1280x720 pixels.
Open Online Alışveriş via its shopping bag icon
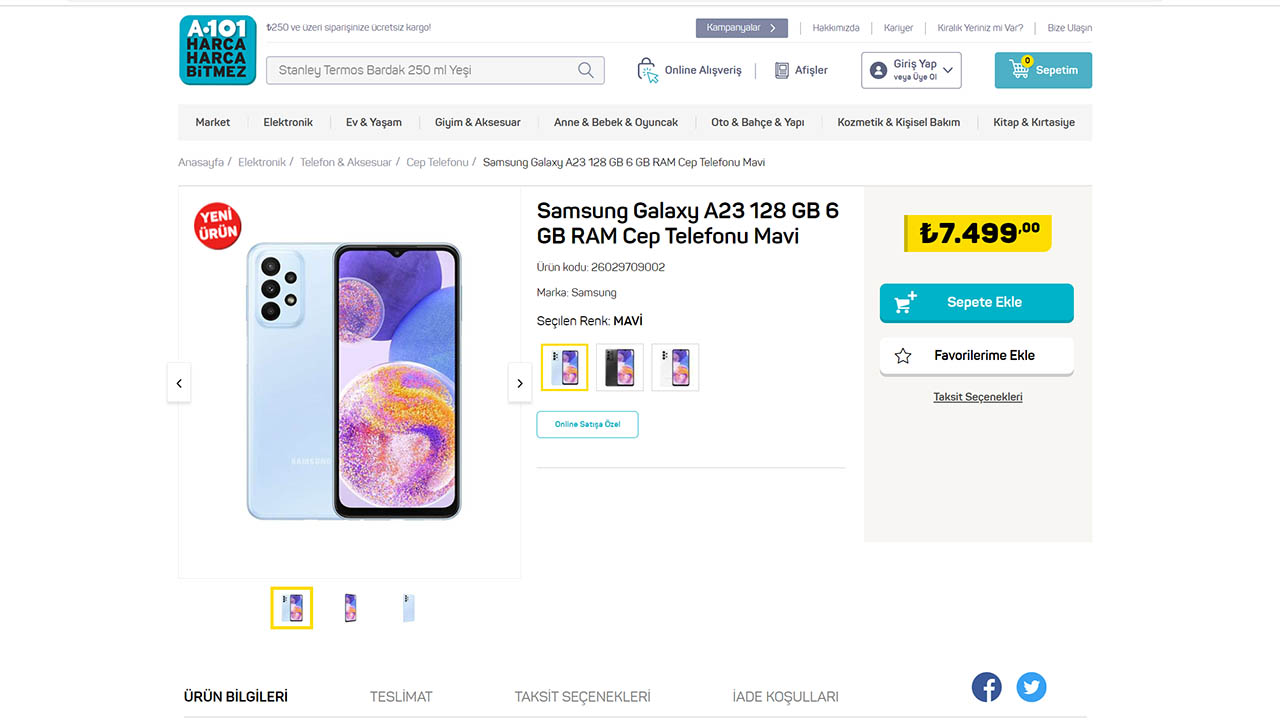[x=647, y=70]
